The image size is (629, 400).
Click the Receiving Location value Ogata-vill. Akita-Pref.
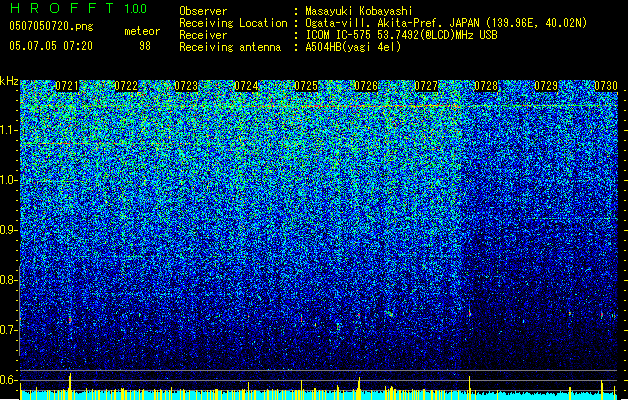click(x=373, y=23)
